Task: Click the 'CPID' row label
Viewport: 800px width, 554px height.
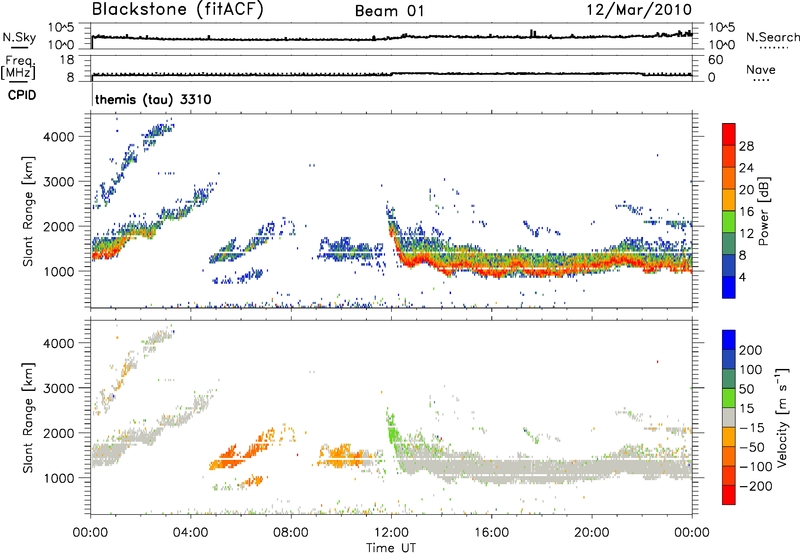Action: point(22,95)
